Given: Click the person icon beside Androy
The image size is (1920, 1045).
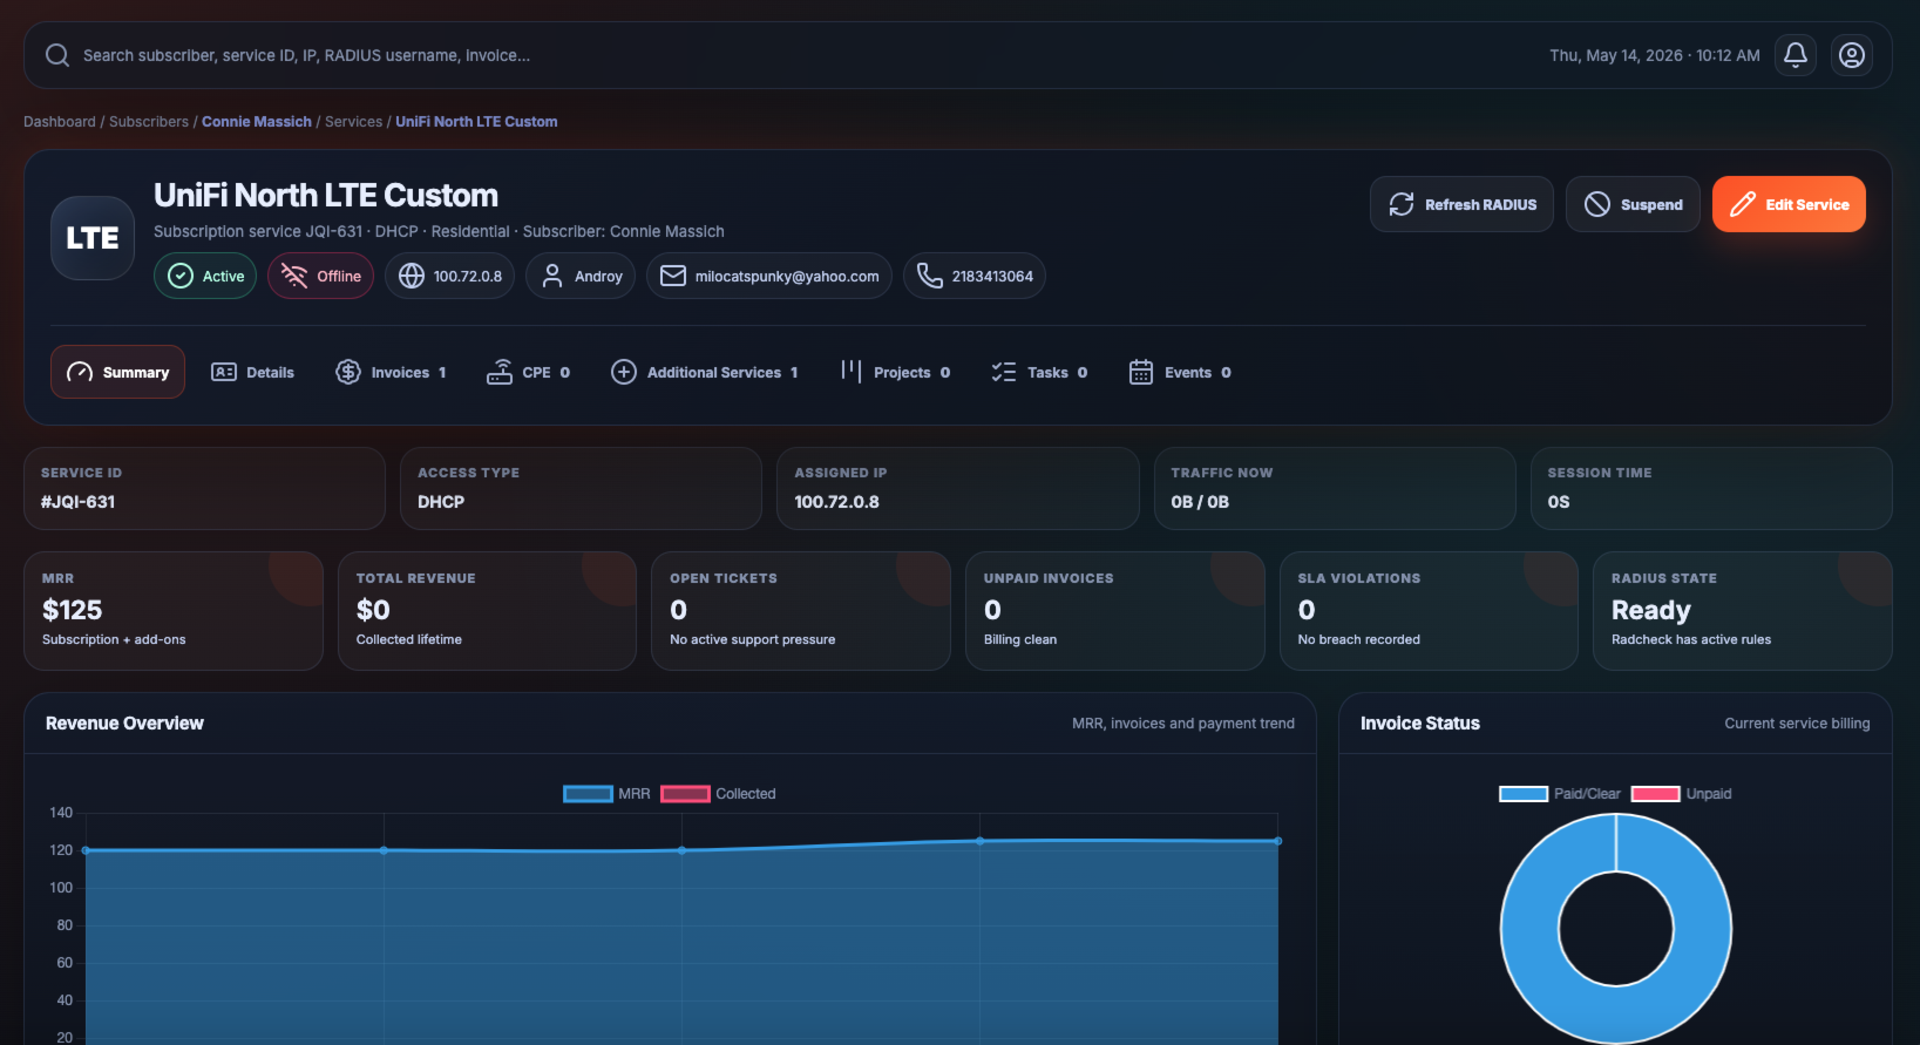Looking at the screenshot, I should (552, 276).
